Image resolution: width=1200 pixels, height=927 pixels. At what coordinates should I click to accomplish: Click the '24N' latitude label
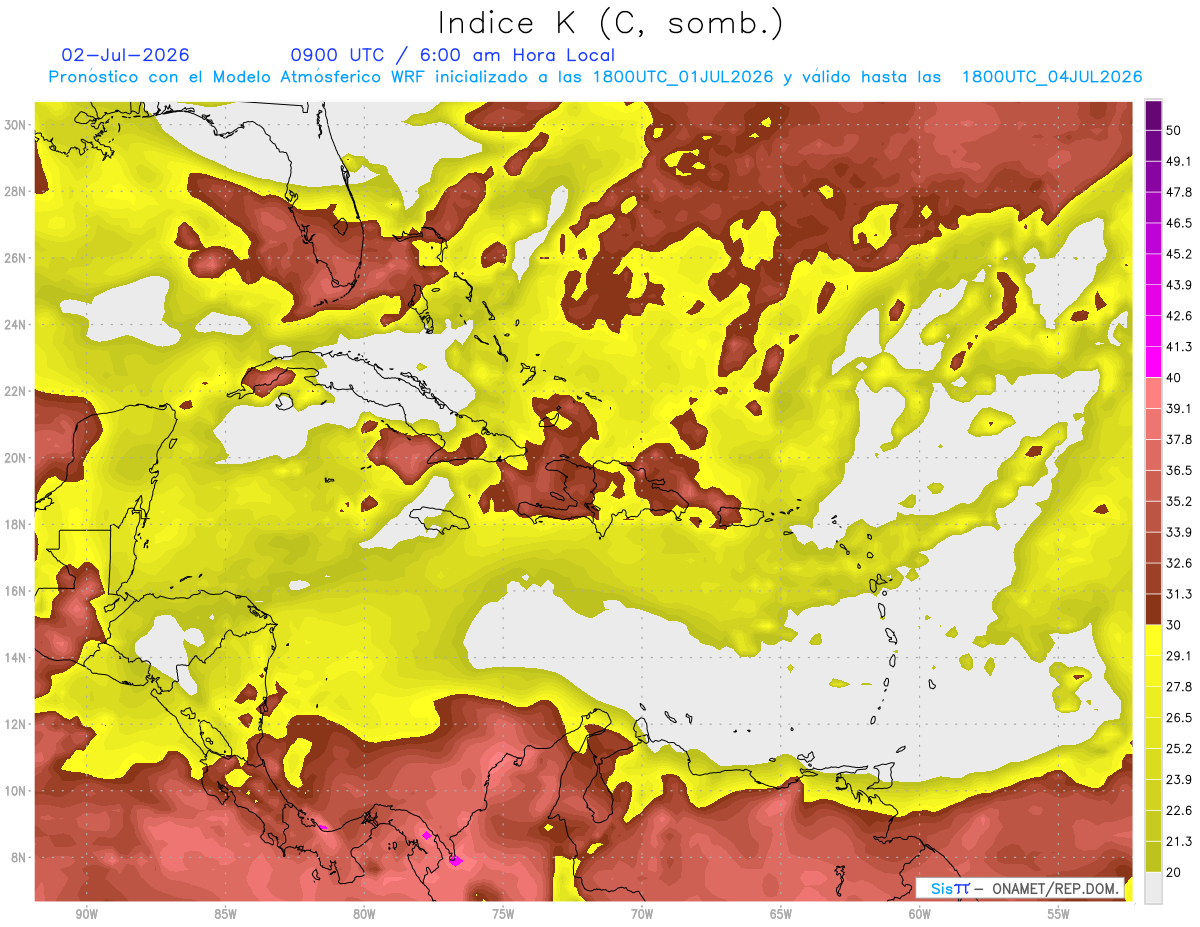(17, 325)
